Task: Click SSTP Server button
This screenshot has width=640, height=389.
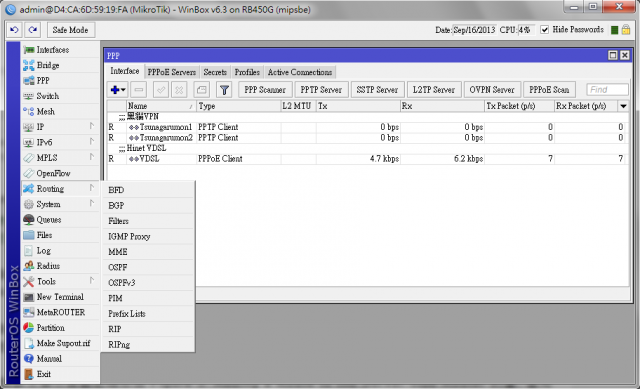Action: [x=378, y=90]
